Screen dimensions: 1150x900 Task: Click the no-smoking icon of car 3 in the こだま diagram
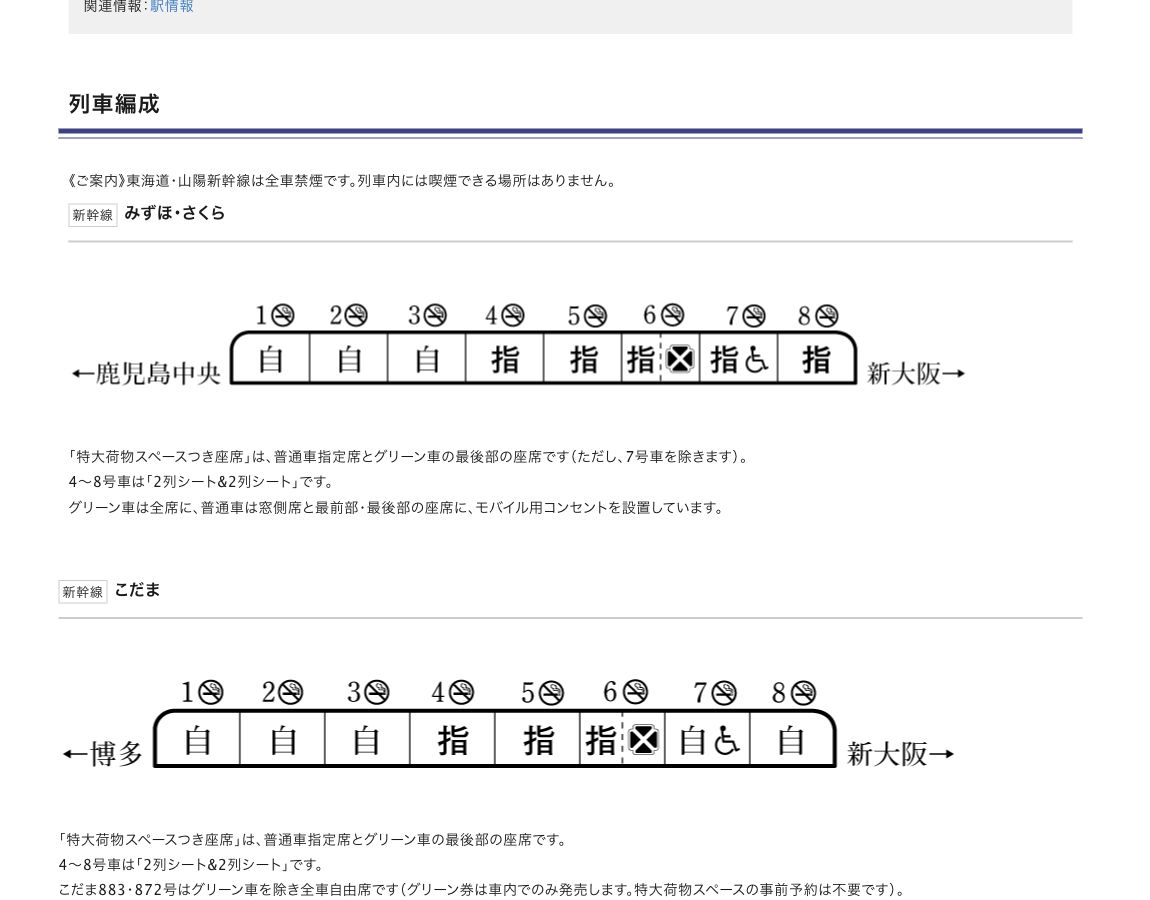[x=377, y=692]
